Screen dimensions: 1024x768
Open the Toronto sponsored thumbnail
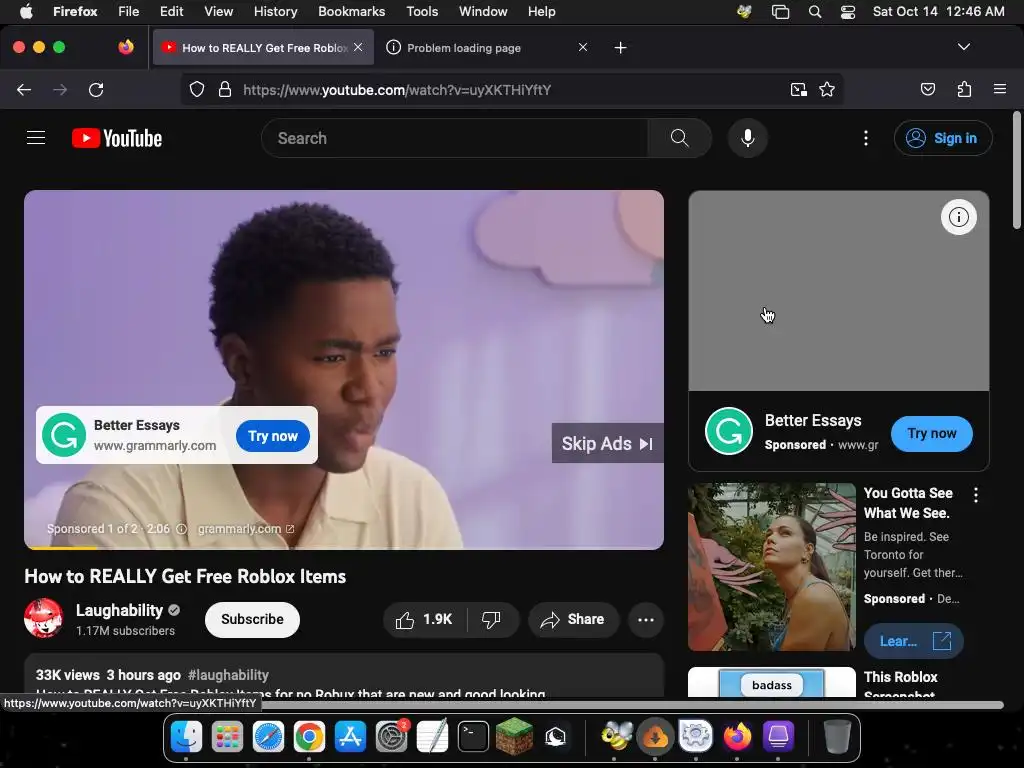(772, 567)
